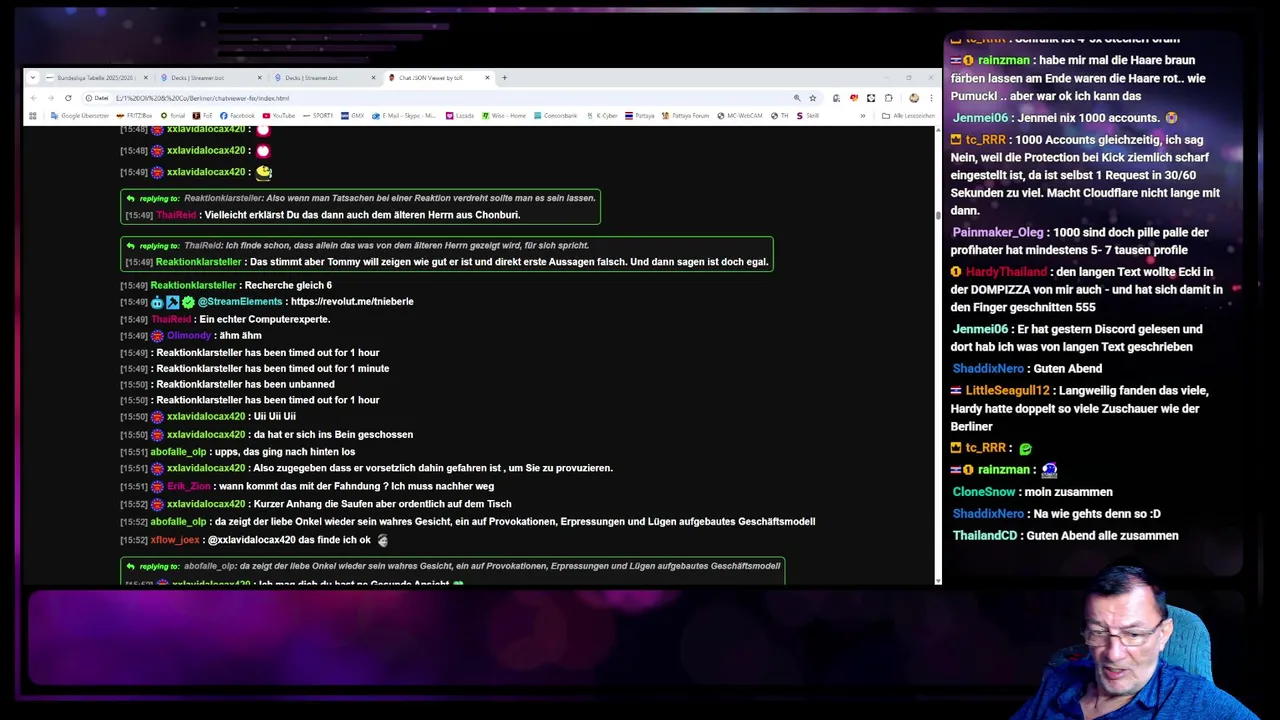
Task: Open the Chrome three-dot menu
Action: click(x=931, y=98)
